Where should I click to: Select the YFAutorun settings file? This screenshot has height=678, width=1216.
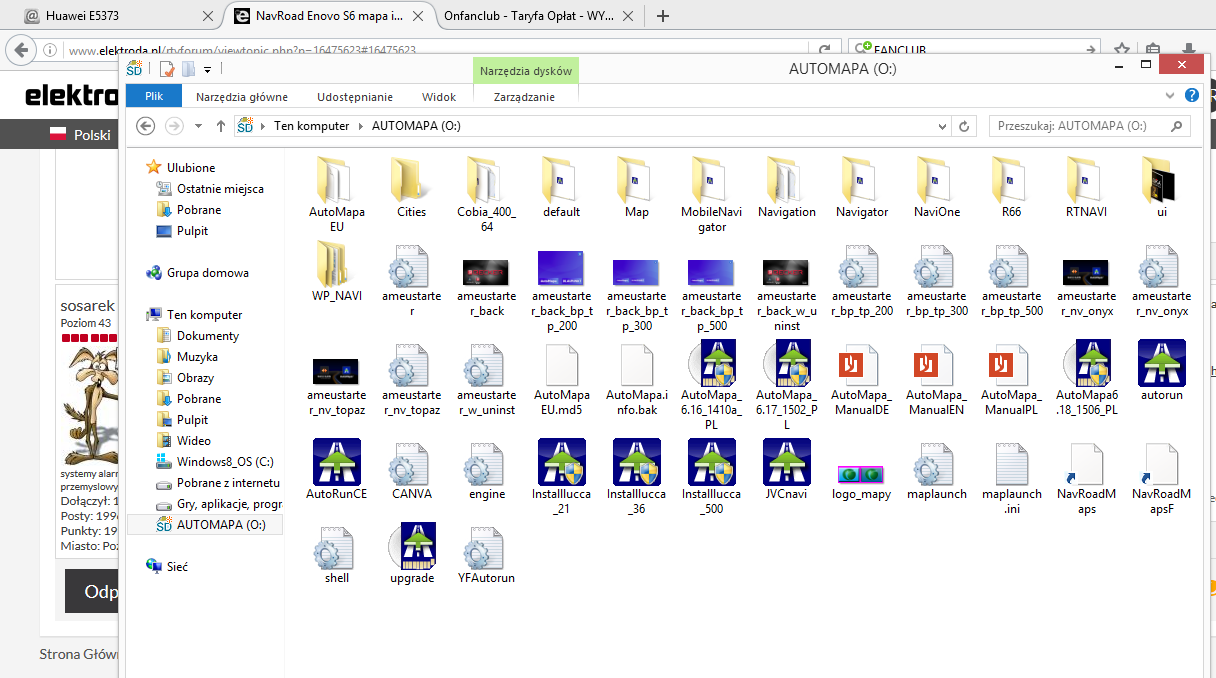click(487, 554)
